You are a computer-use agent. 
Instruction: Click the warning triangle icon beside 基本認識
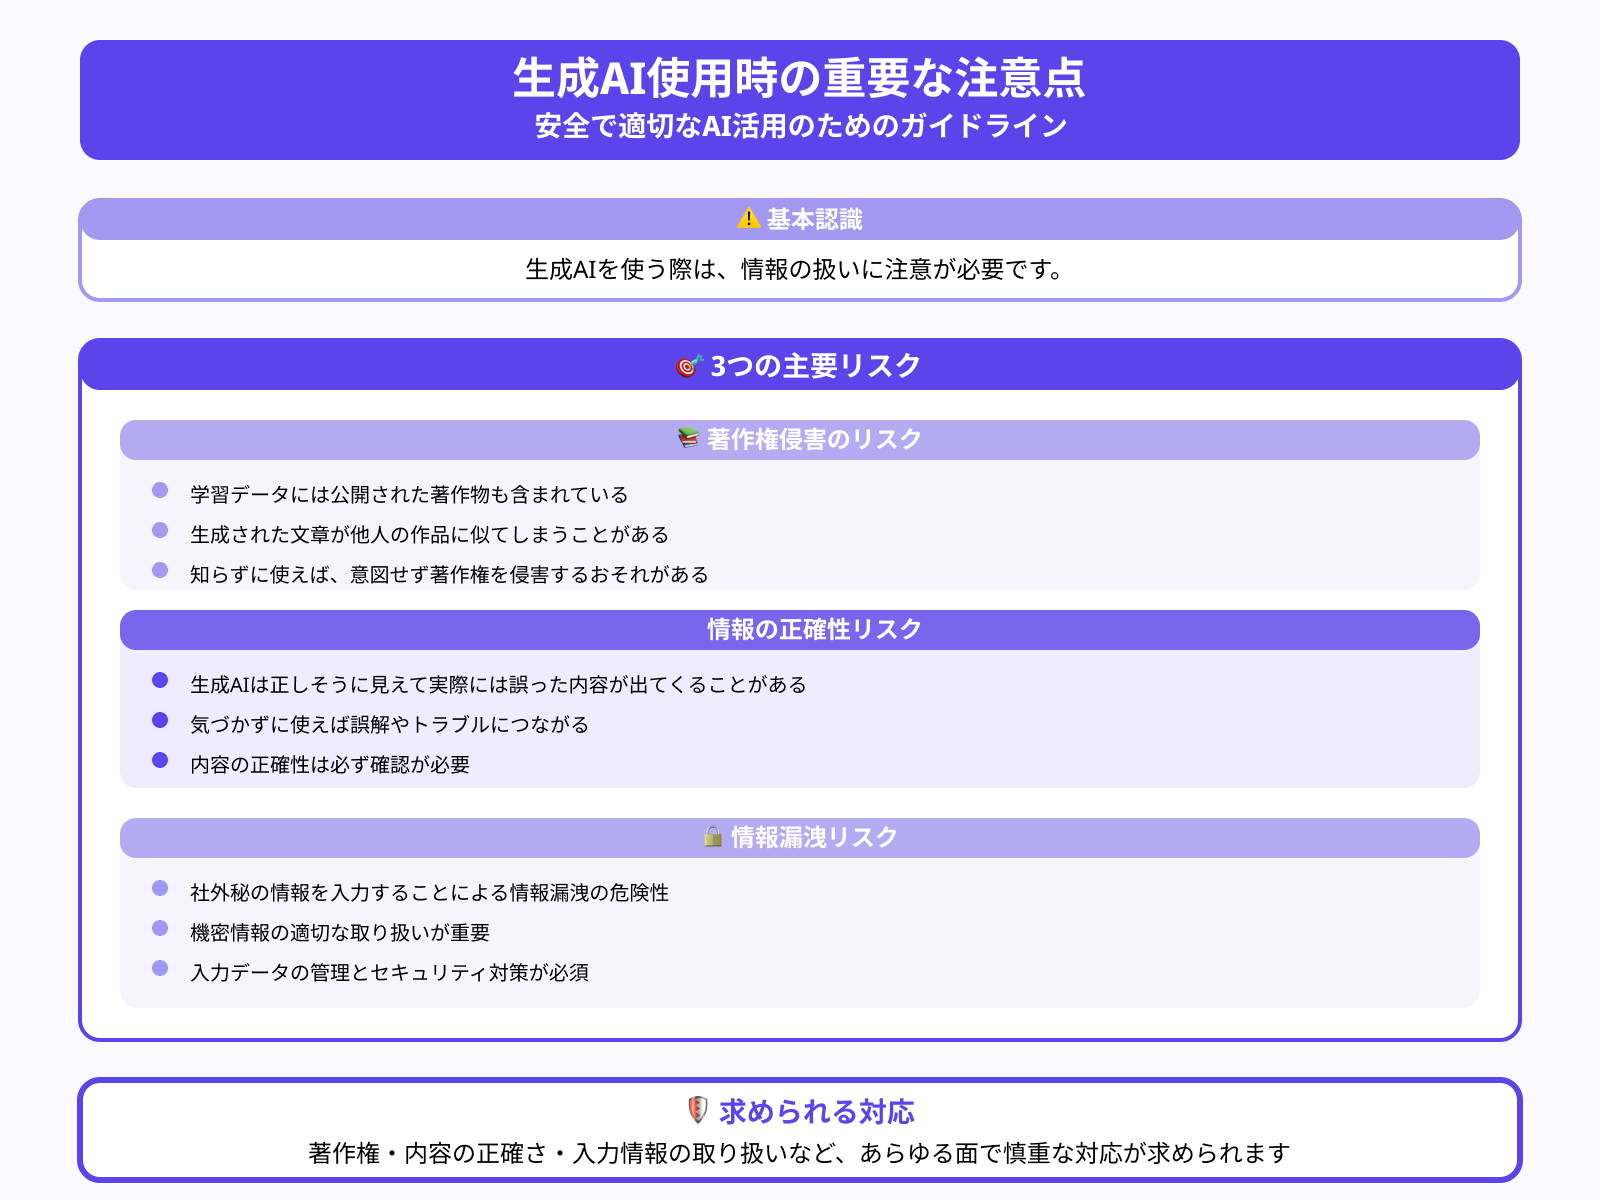tap(749, 218)
